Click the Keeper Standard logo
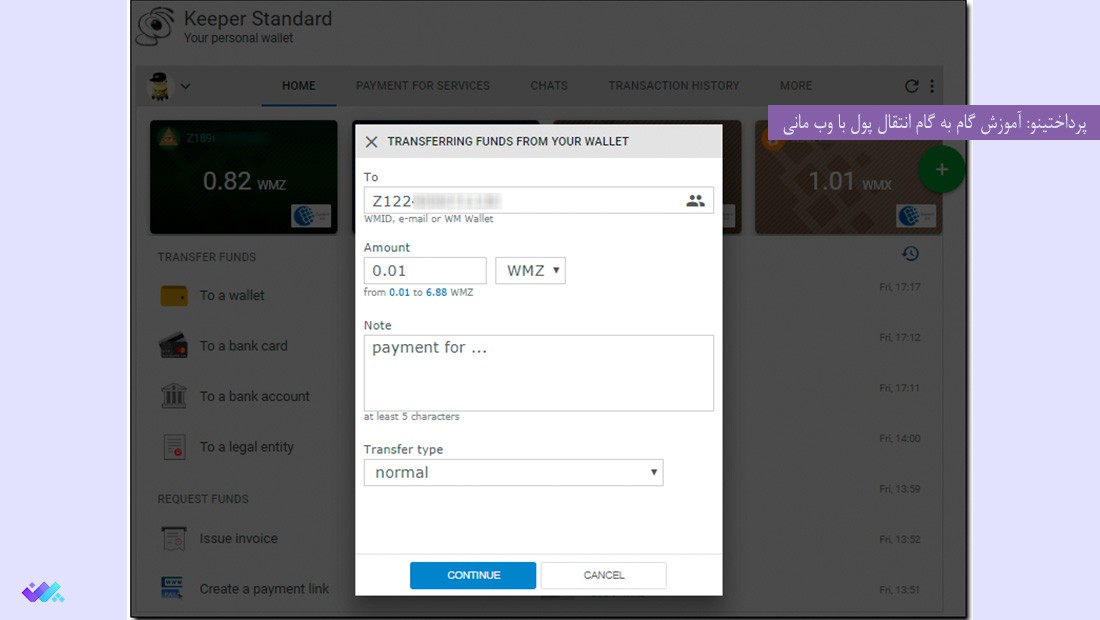1100x620 pixels. (x=156, y=26)
